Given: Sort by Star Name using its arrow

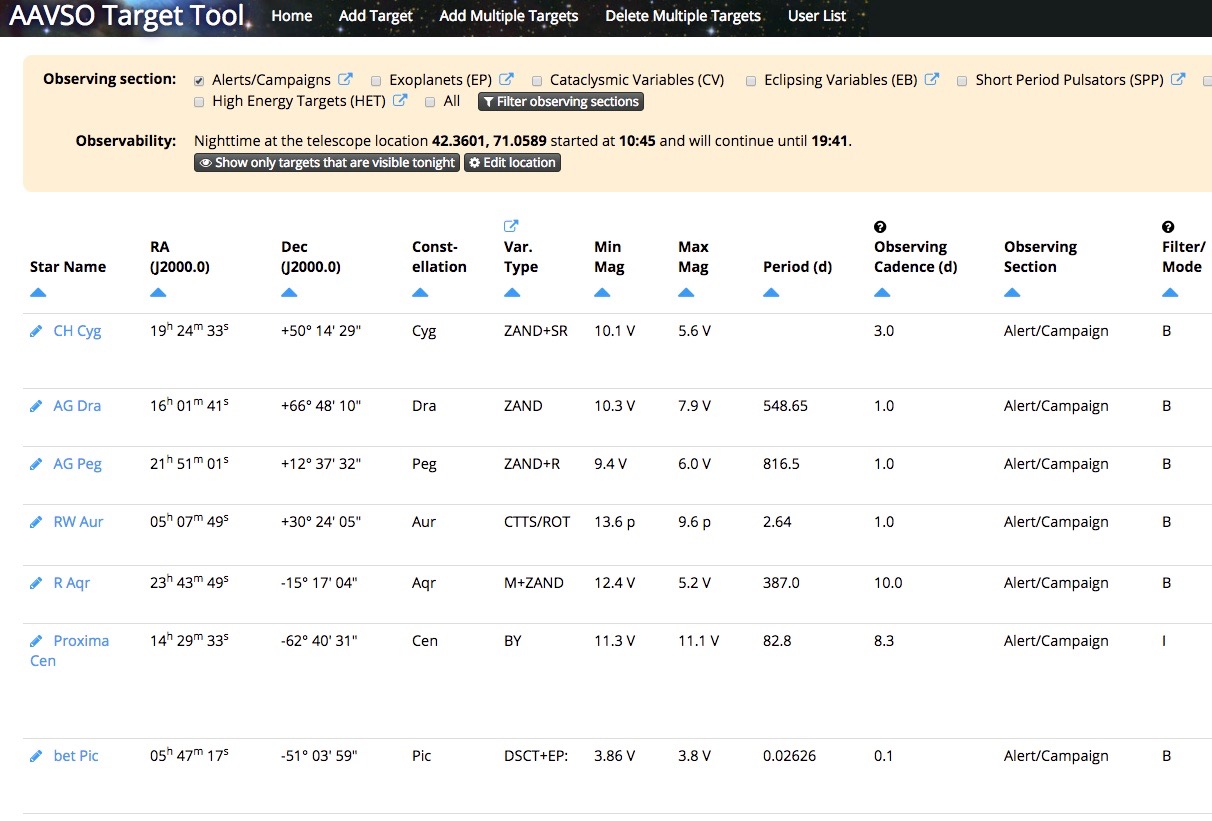Looking at the screenshot, I should (38, 293).
